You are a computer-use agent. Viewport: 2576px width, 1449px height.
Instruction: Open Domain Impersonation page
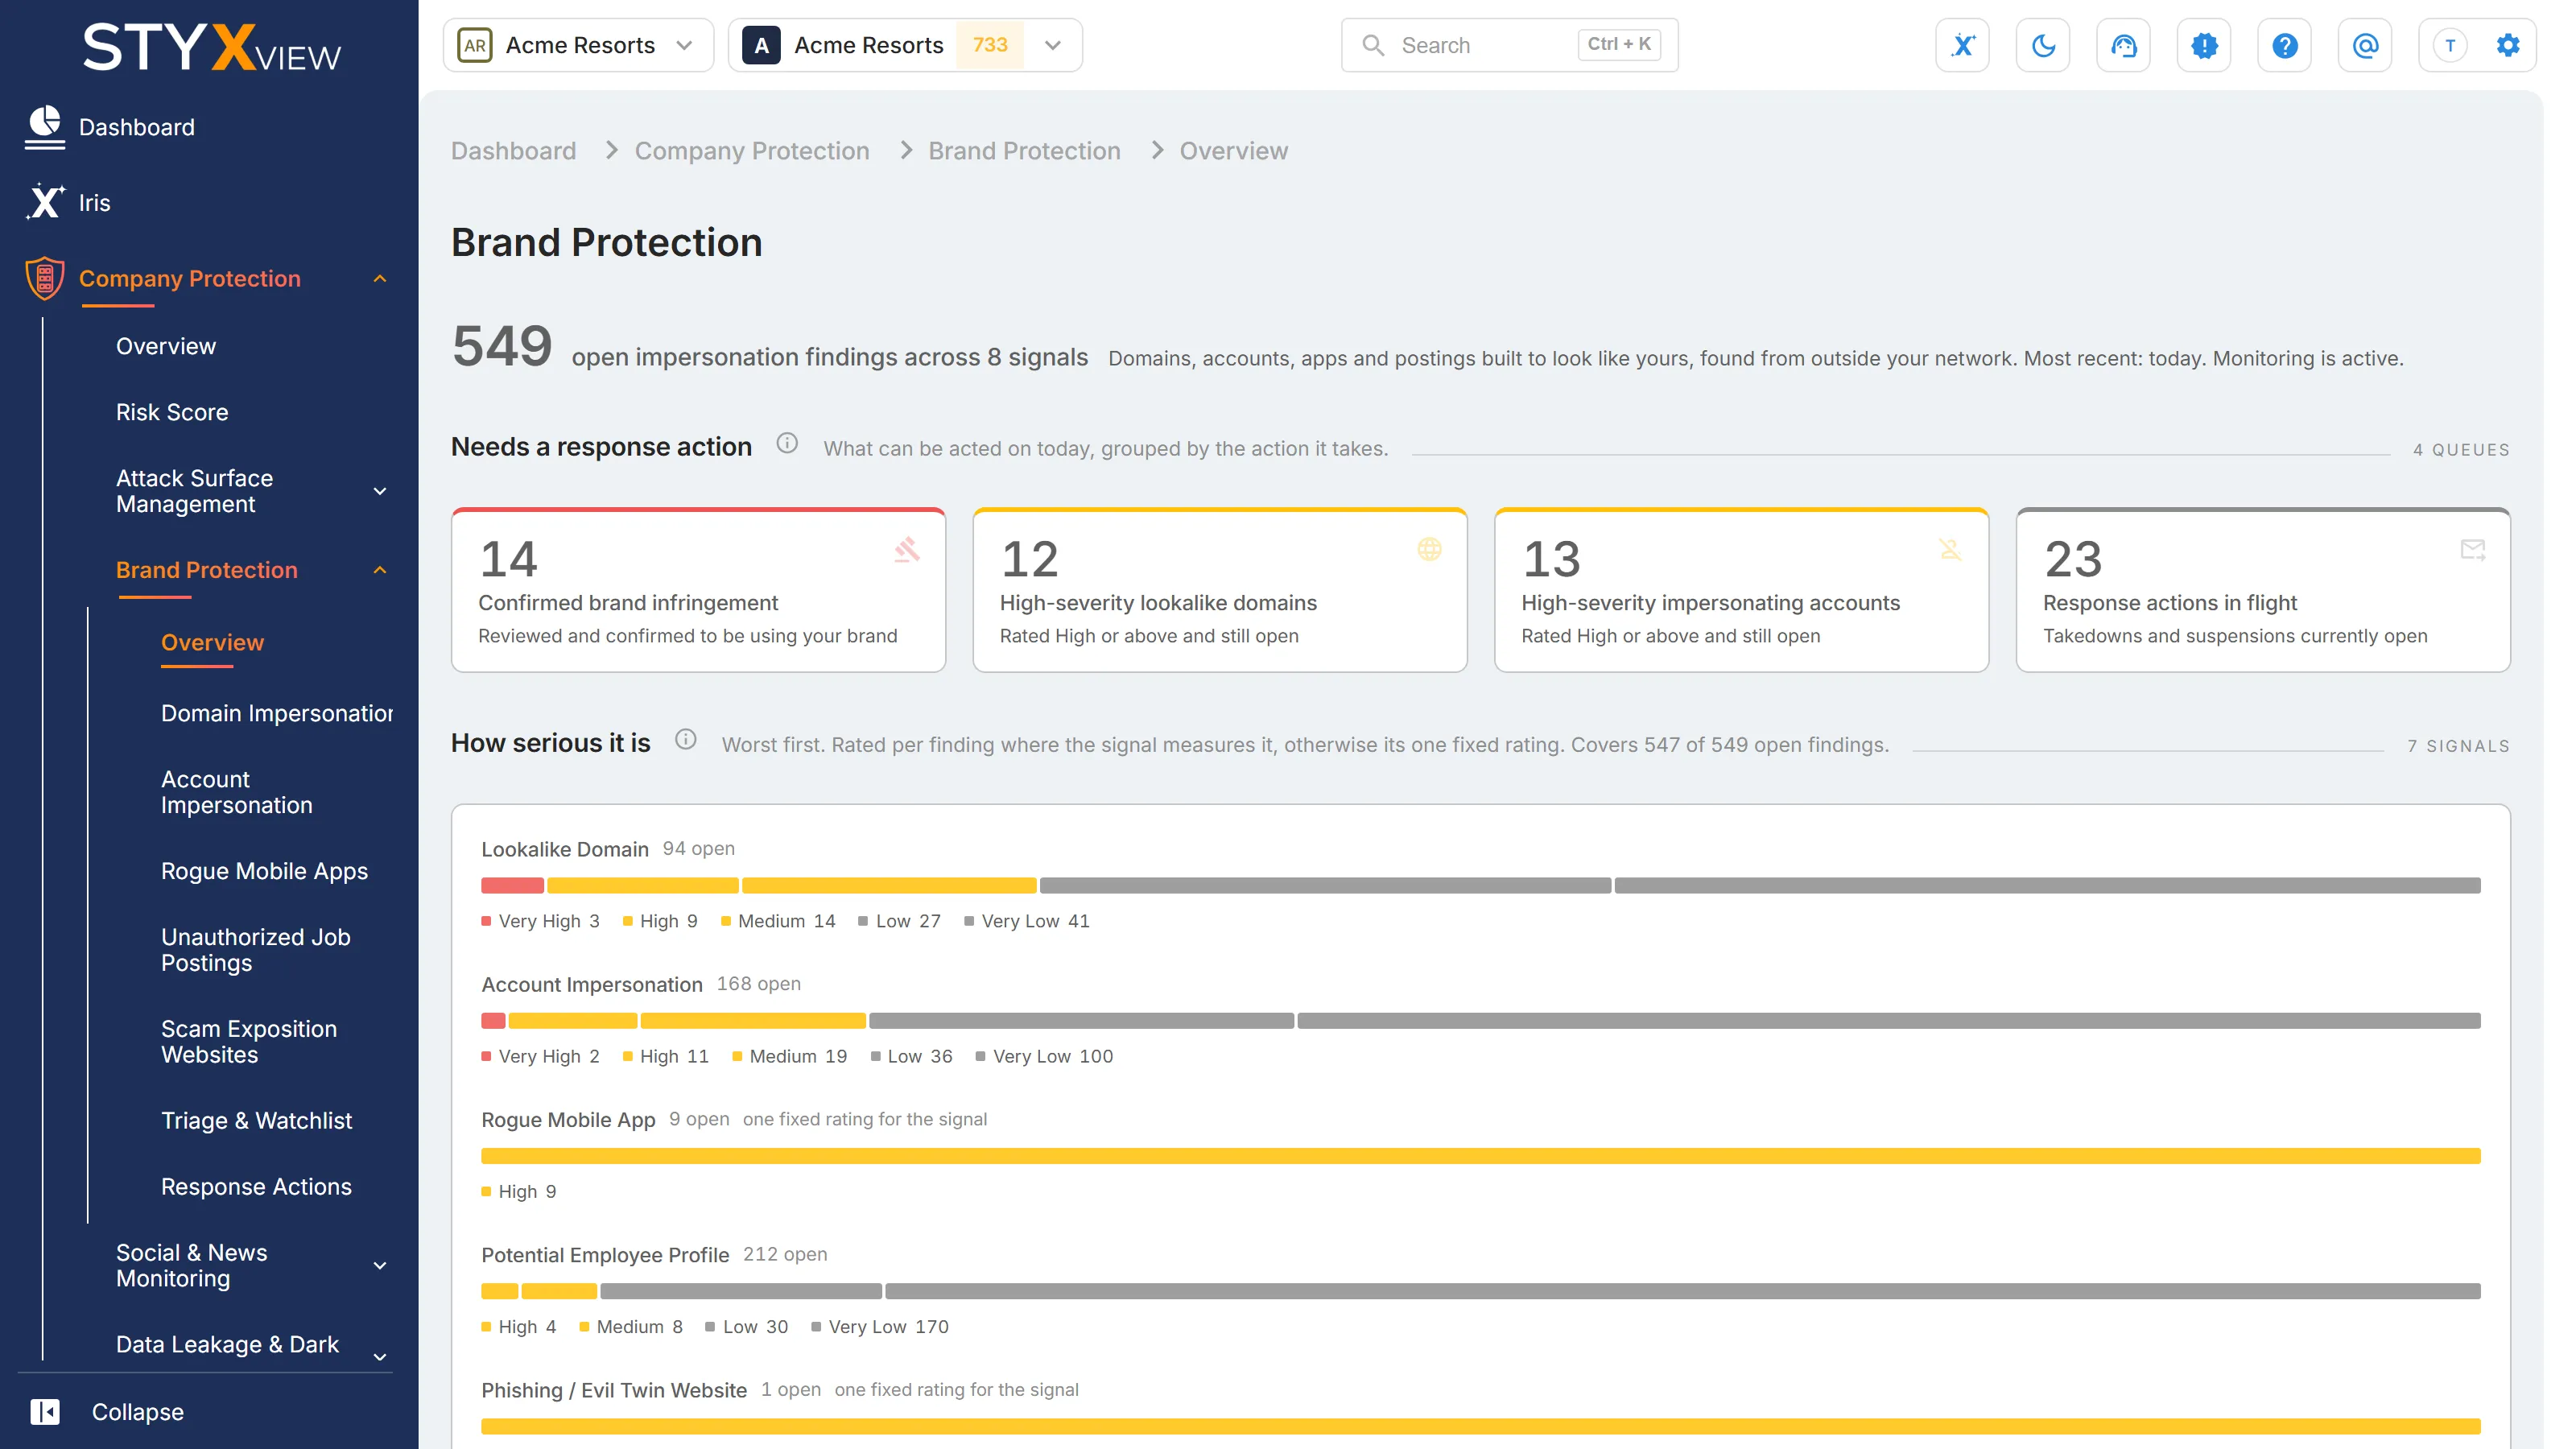(x=277, y=713)
